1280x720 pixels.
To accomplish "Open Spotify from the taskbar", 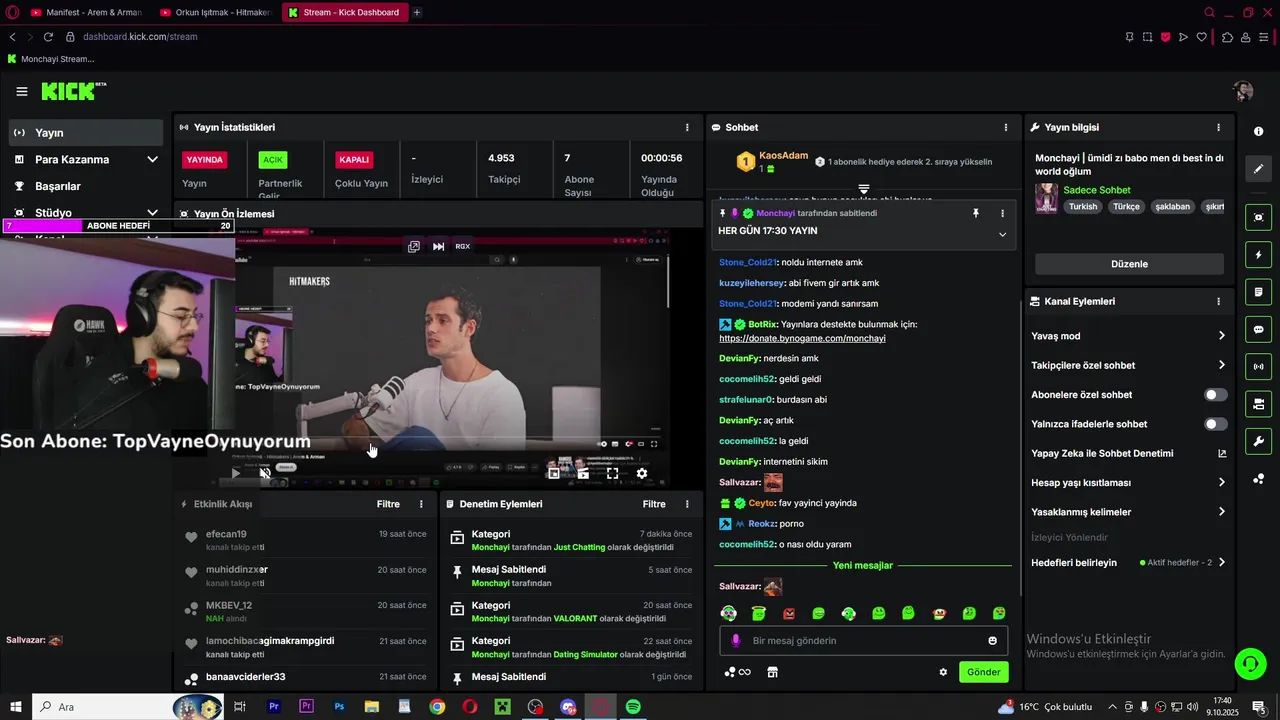I will pos(633,707).
